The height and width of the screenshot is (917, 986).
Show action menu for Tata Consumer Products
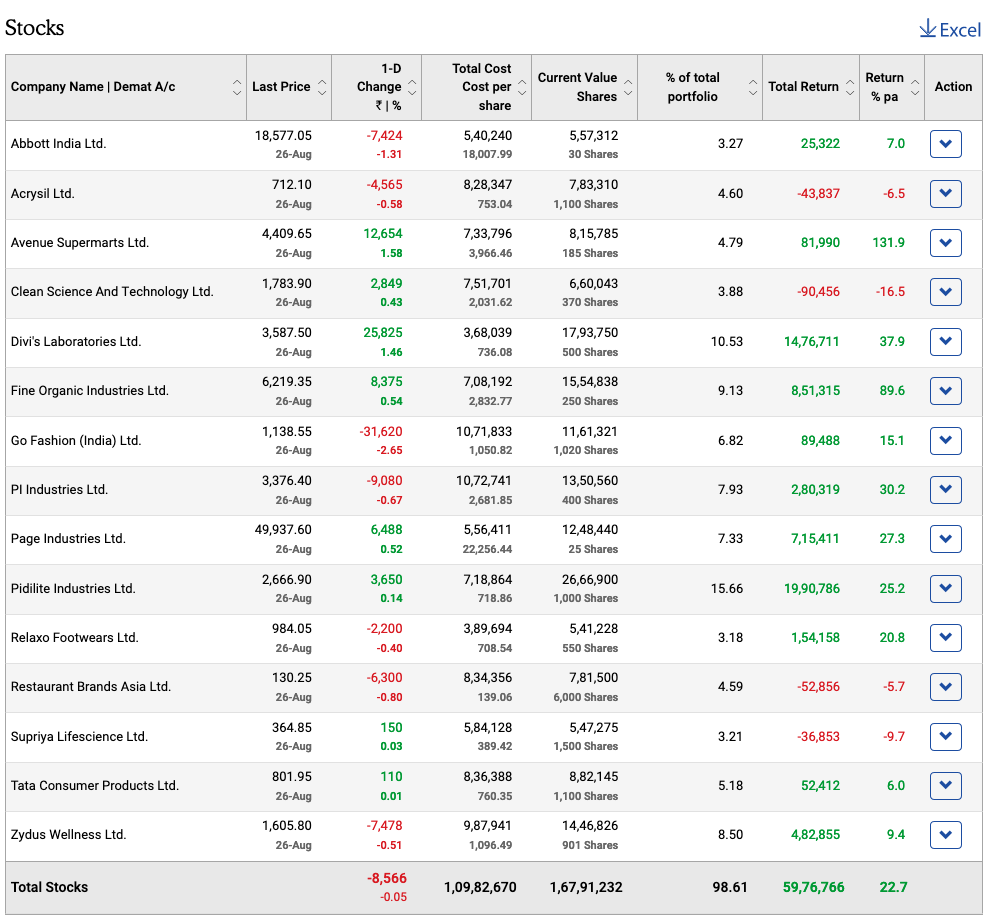pyautogui.click(x=945, y=786)
